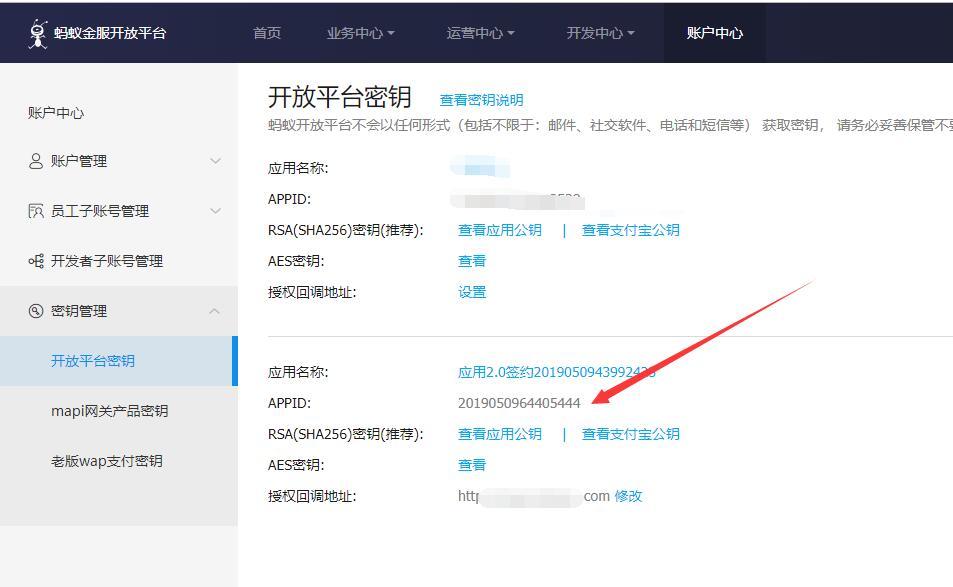Click the 密钥管理 key icon

click(x=36, y=311)
